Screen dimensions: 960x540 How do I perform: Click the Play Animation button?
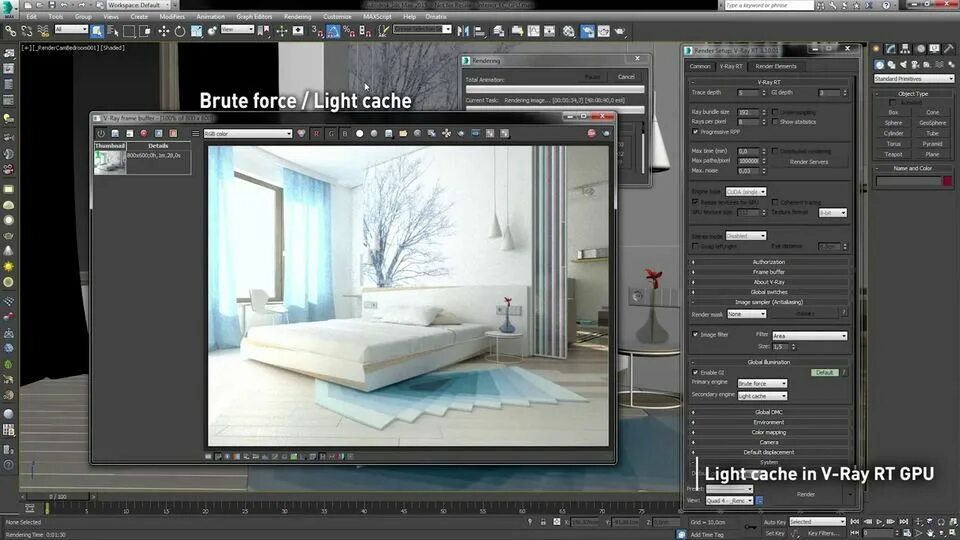pos(879,522)
